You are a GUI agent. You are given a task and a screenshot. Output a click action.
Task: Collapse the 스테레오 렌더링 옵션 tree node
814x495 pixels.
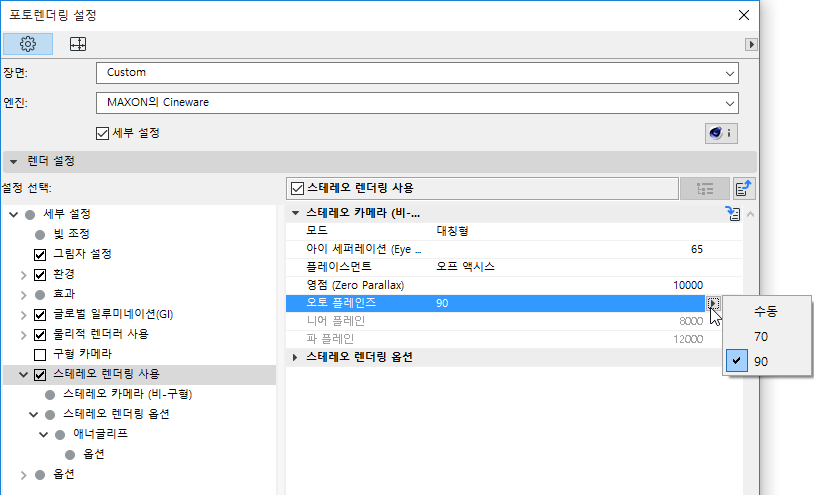(34, 415)
